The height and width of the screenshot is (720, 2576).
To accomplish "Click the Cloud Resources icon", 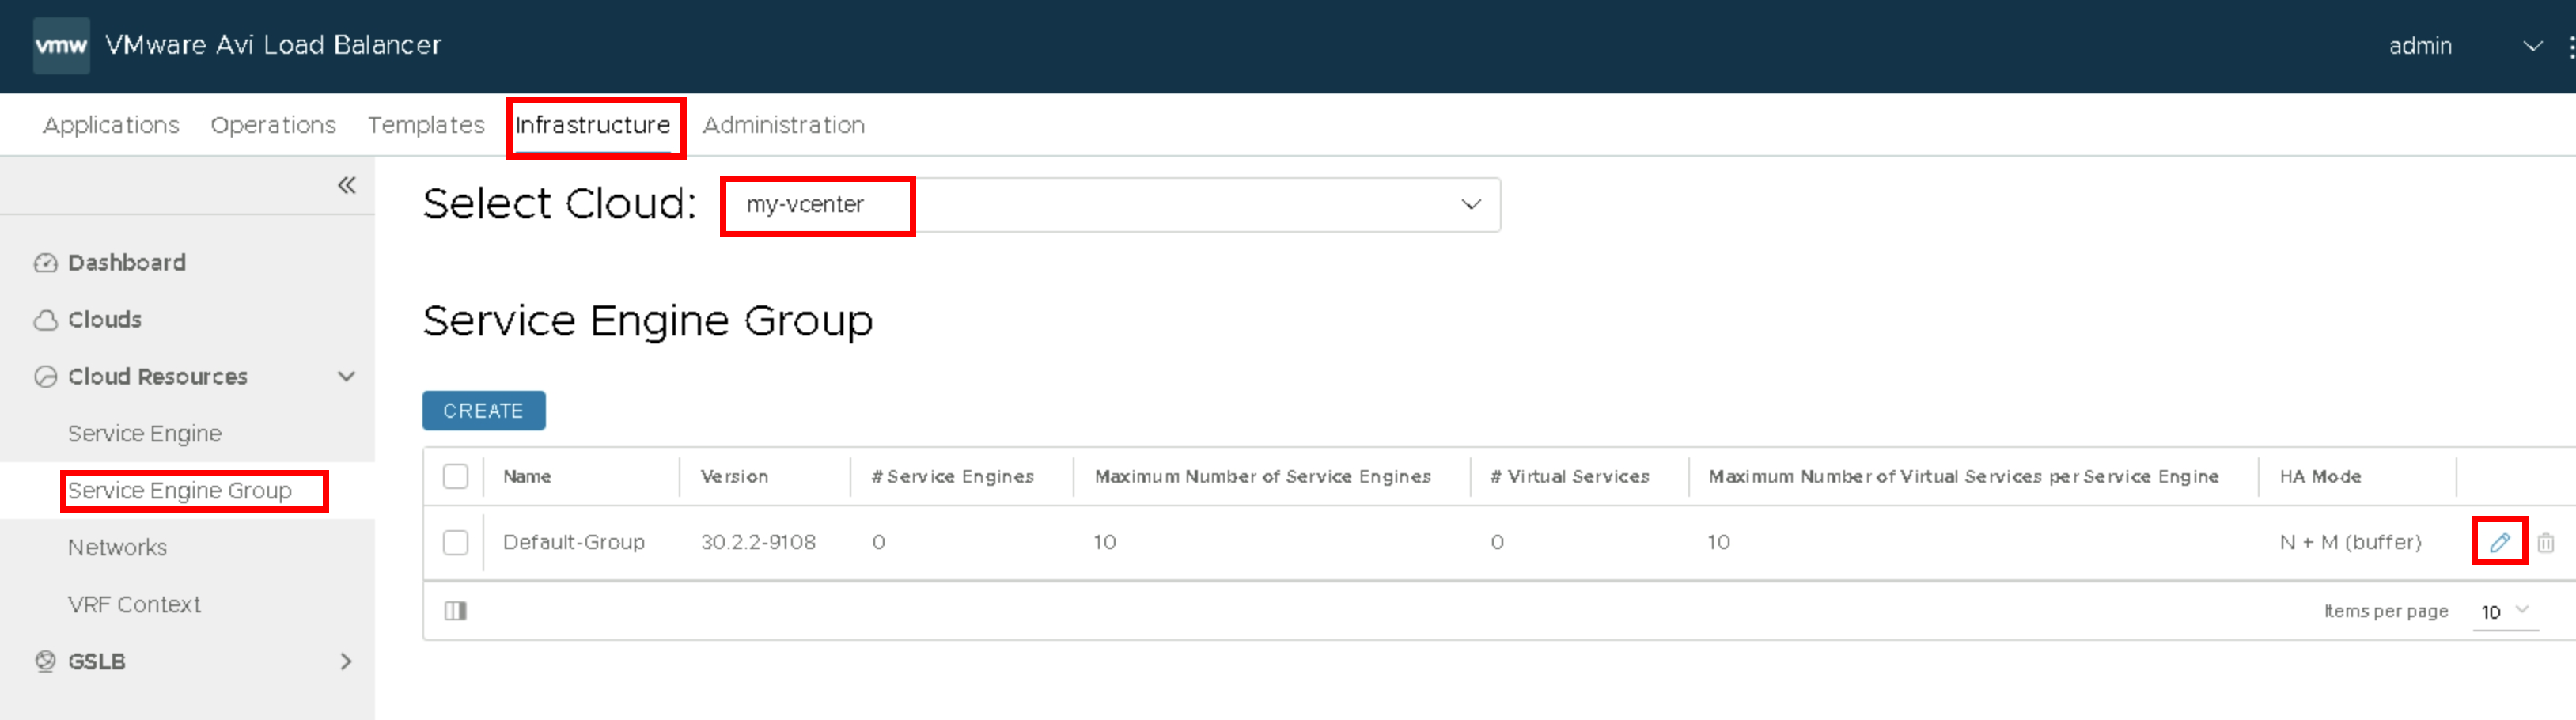I will pyautogui.click(x=46, y=377).
